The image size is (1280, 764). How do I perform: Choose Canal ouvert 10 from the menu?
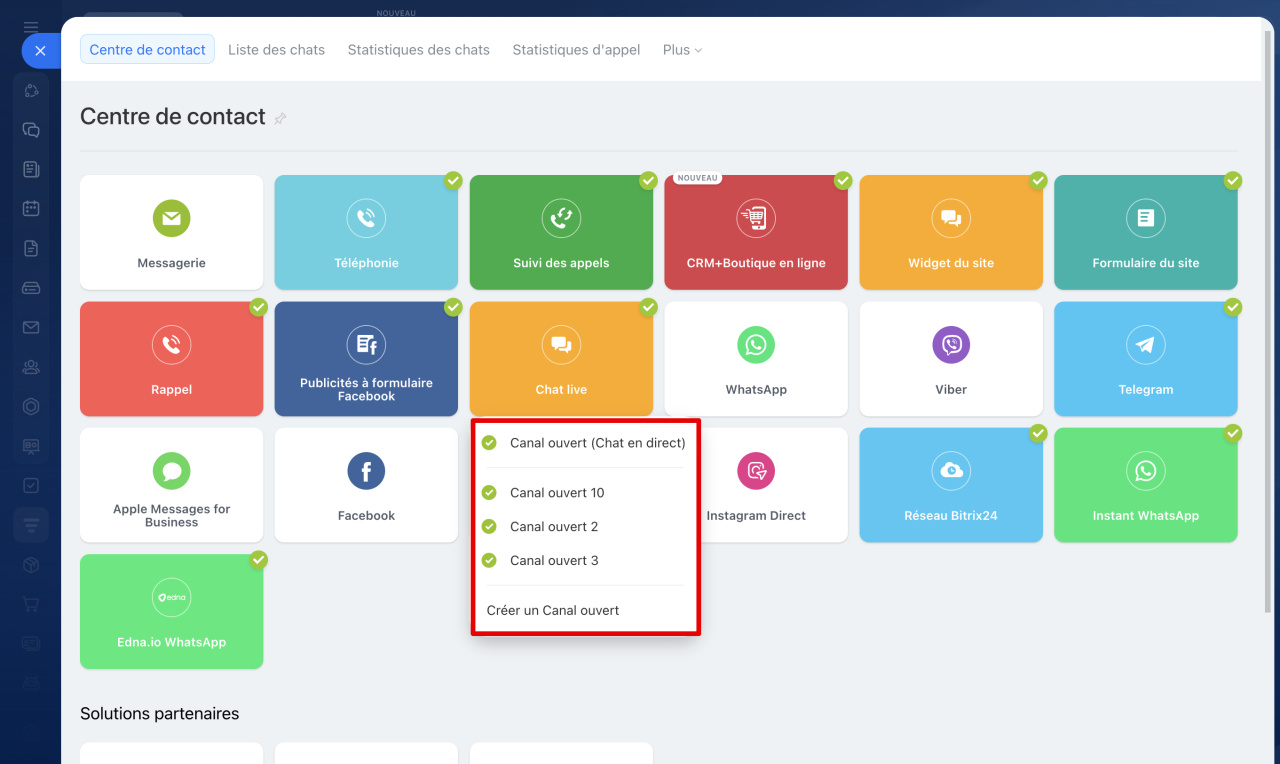coord(585,492)
